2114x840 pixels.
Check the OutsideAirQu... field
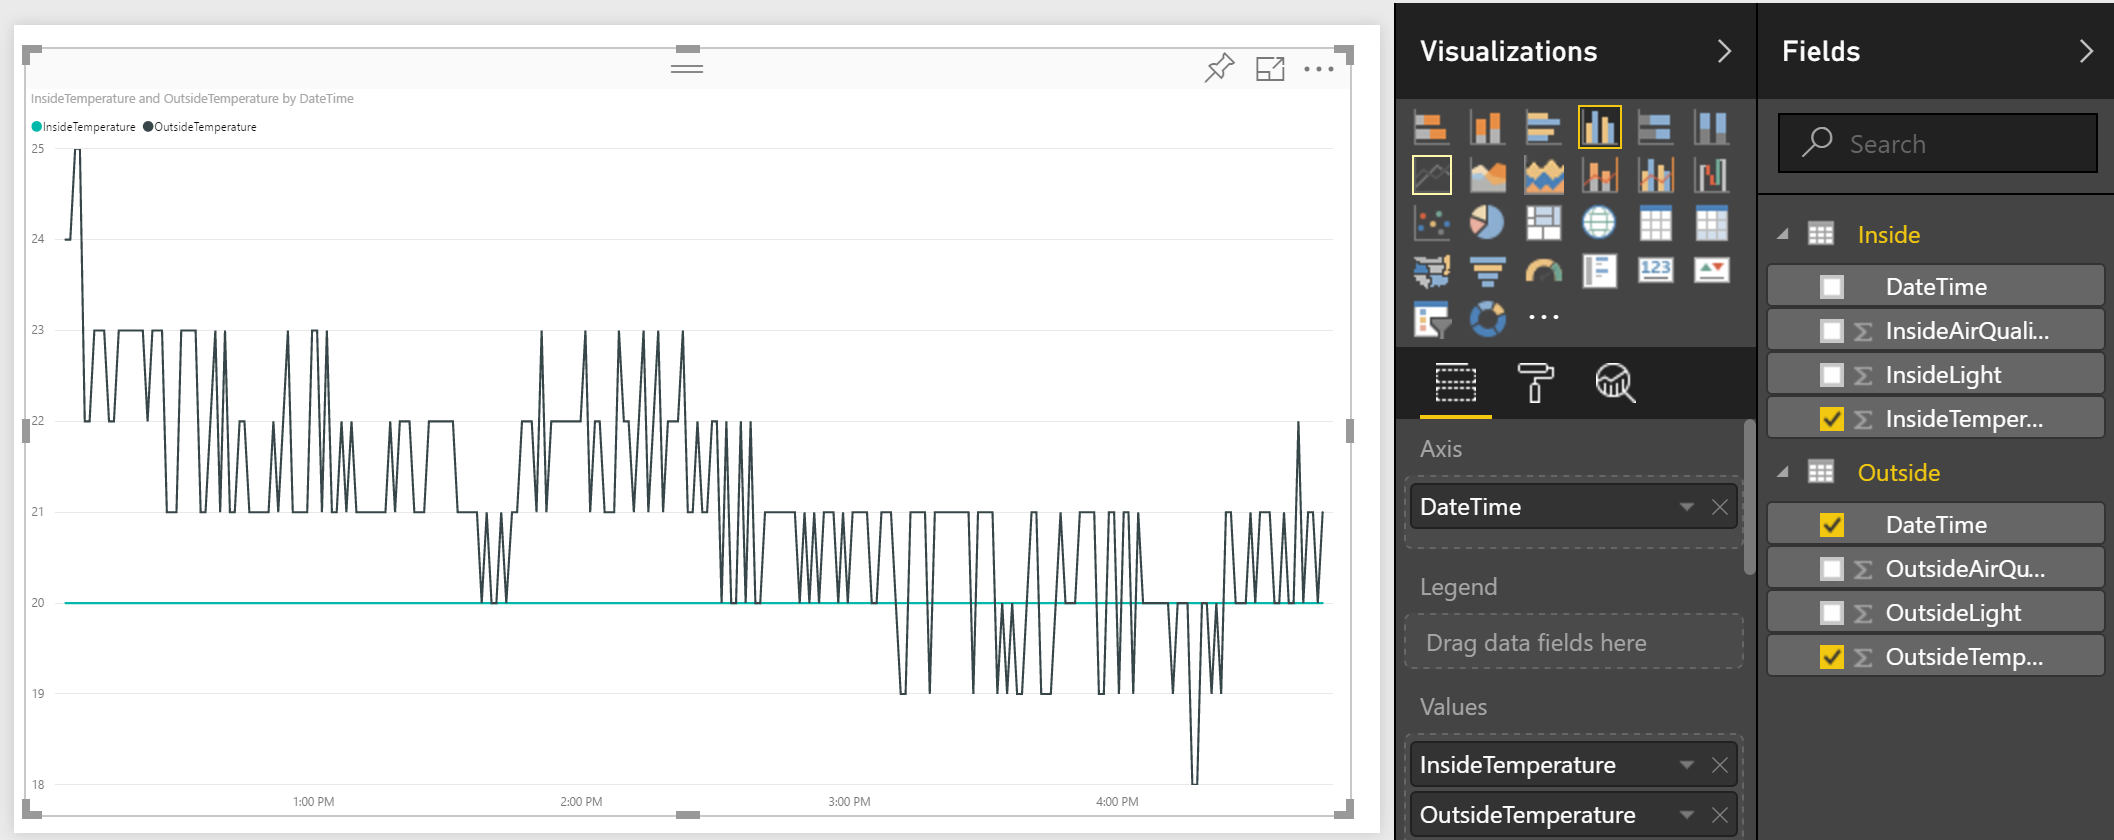[1832, 569]
